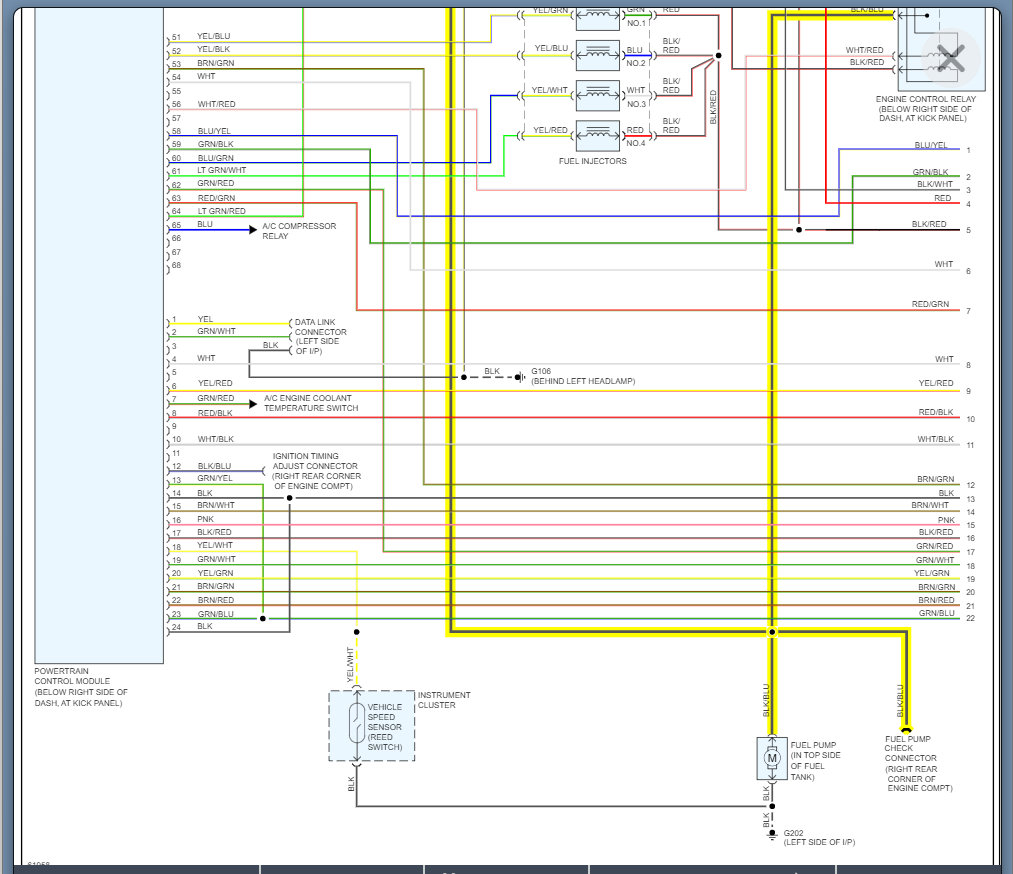This screenshot has width=1013, height=874.
Task: Click the A/C compressor relay arrow
Action: (x=253, y=230)
